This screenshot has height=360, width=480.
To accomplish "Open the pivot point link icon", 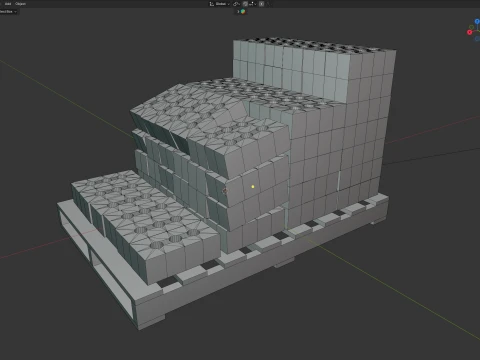I will (x=236, y=4).
